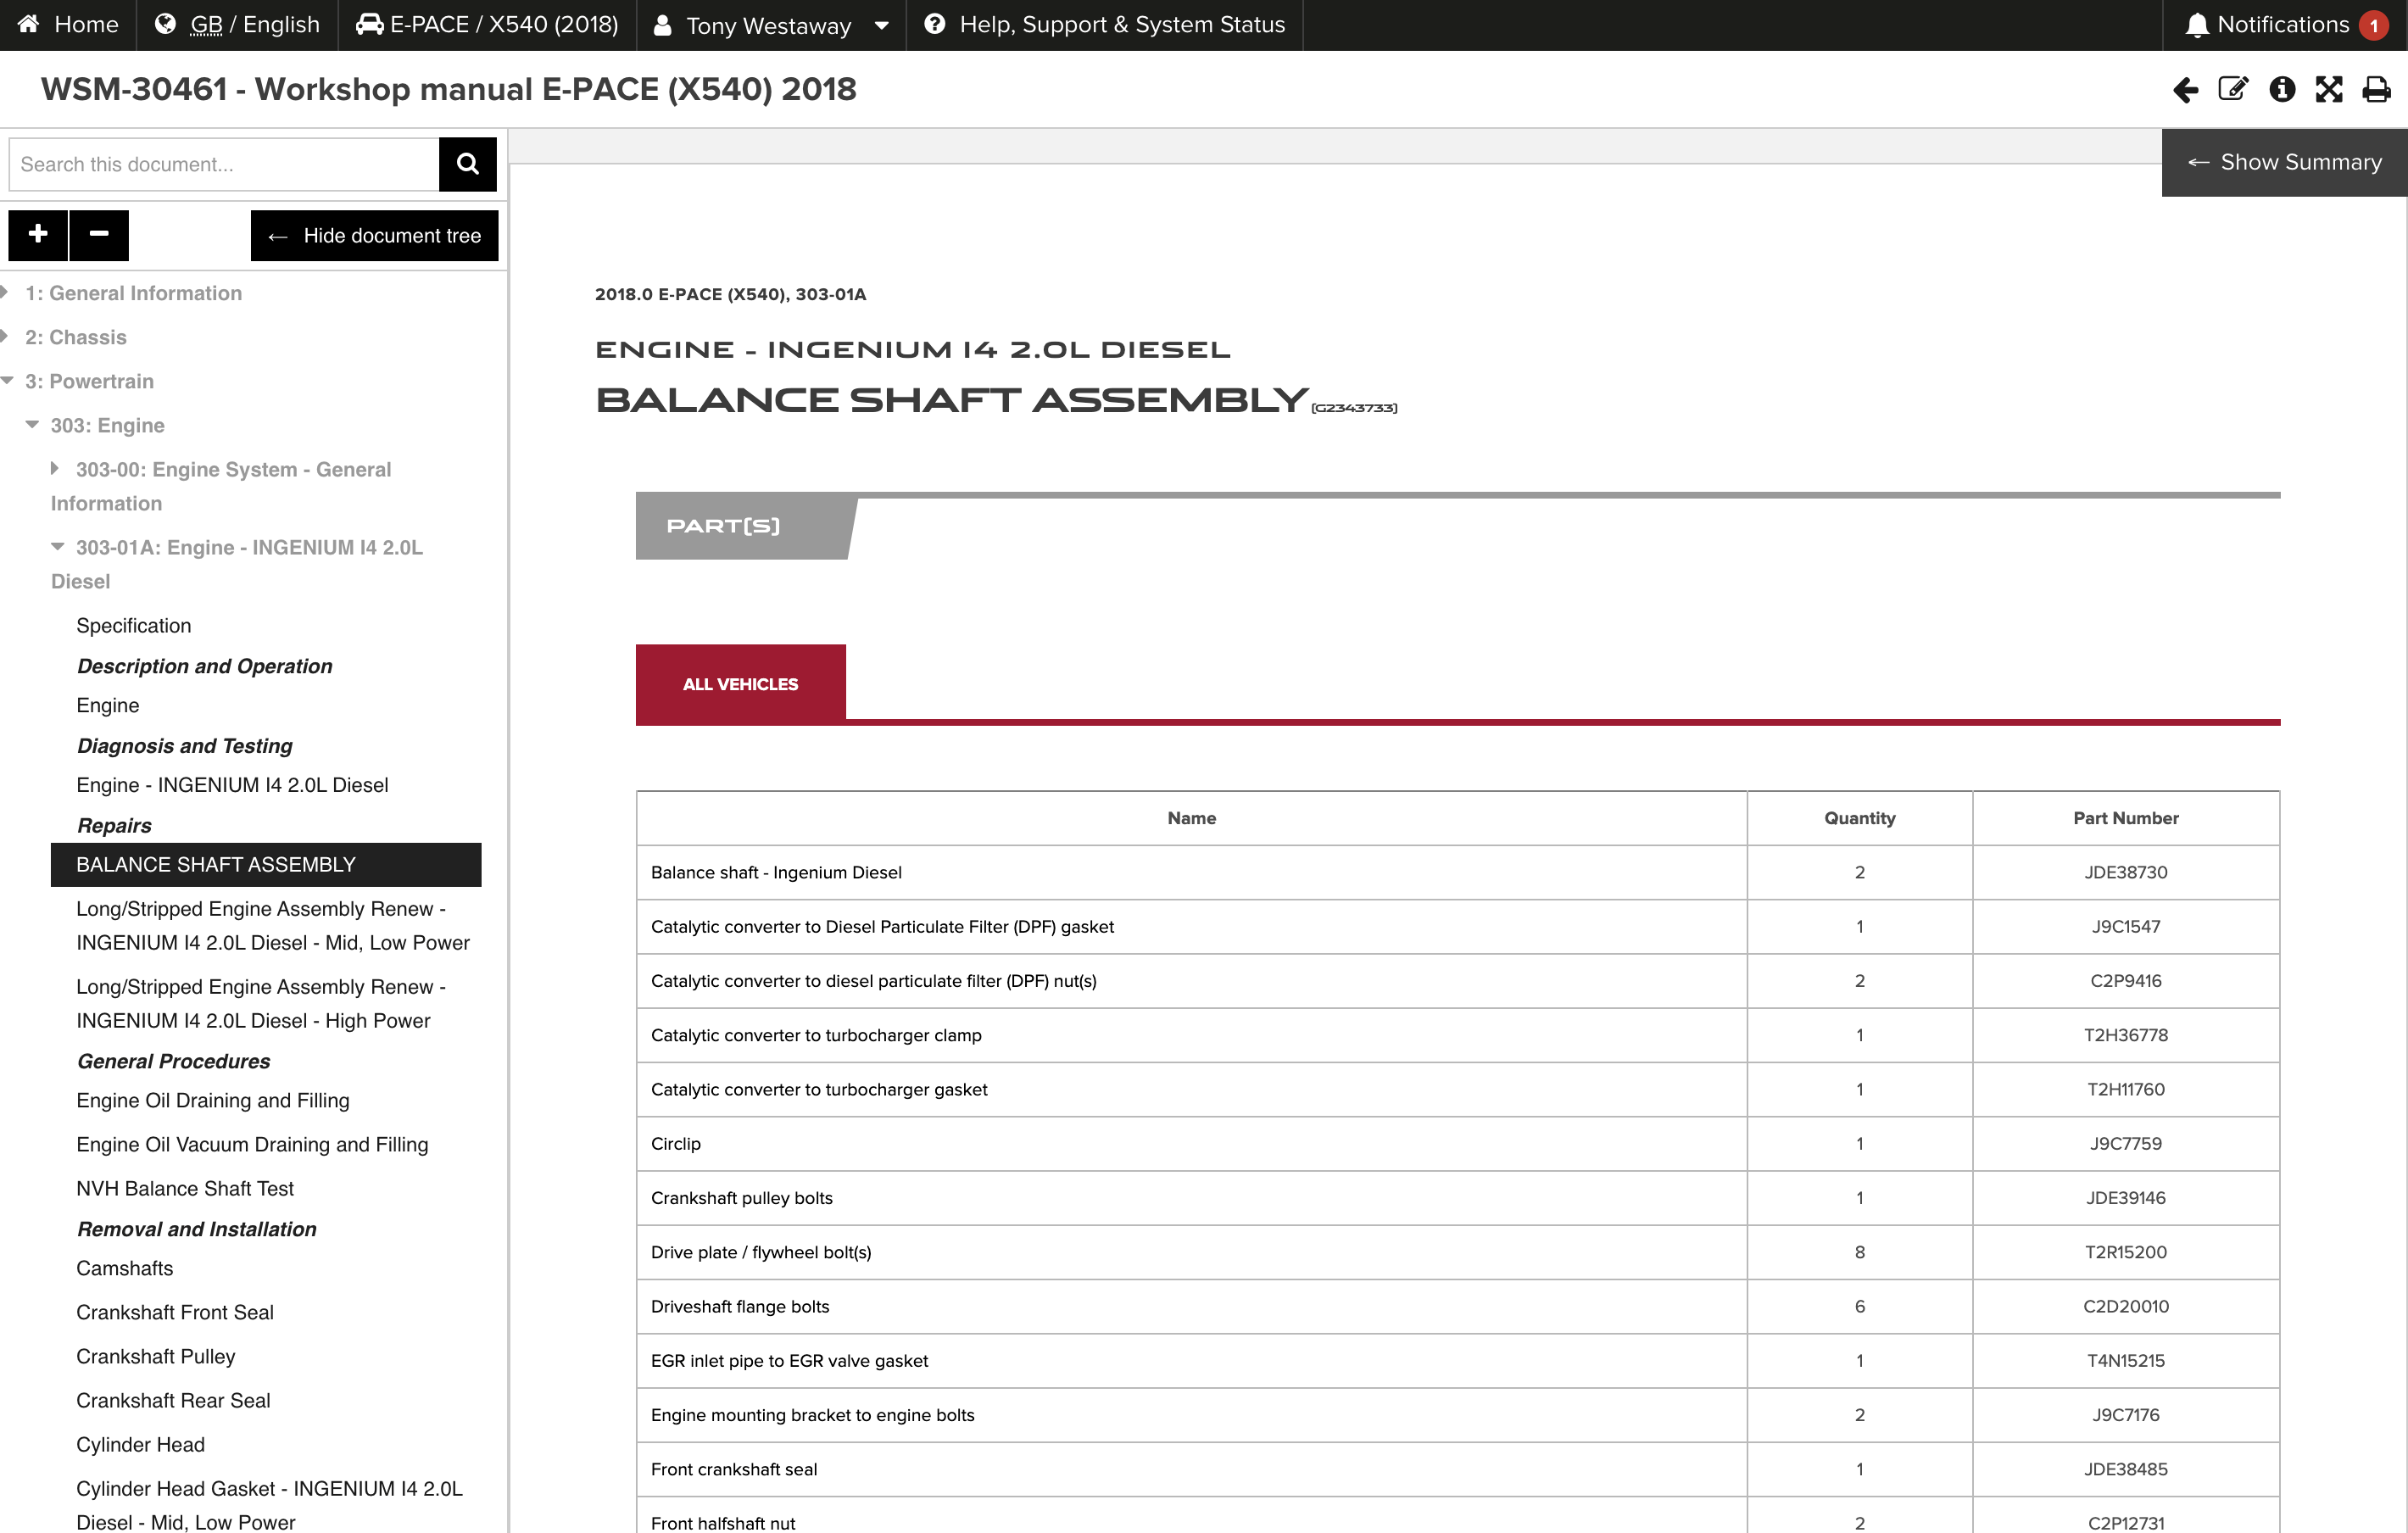Click part number JDE39146

pos(2126,1198)
